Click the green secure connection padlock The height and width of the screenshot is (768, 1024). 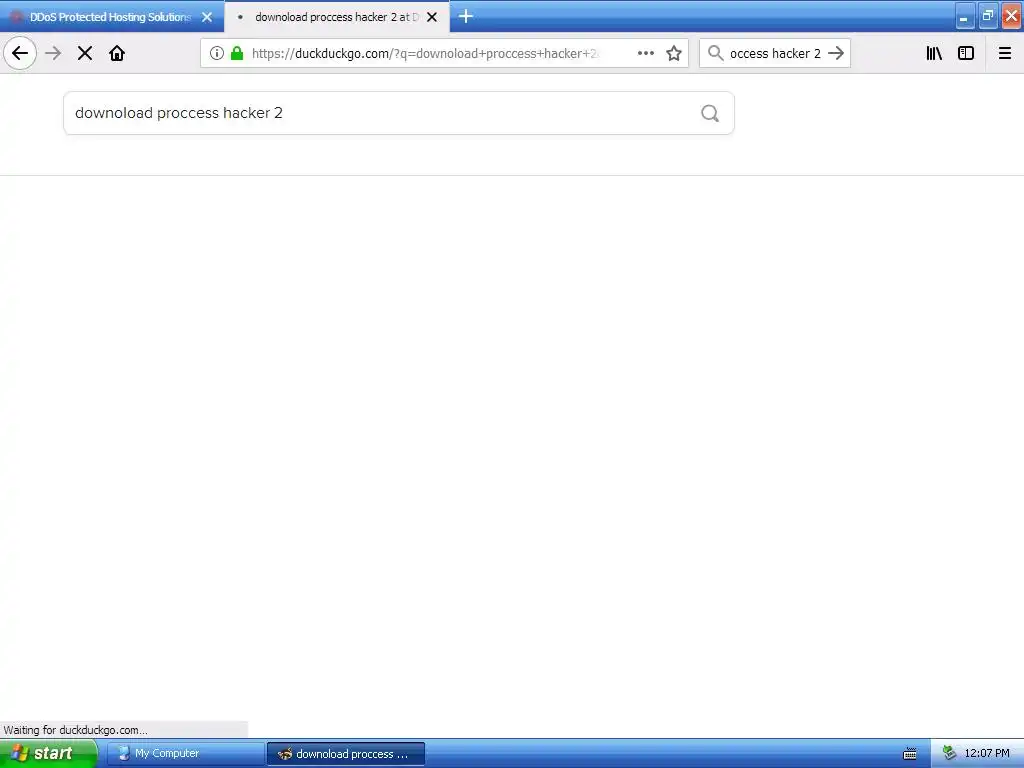click(237, 53)
